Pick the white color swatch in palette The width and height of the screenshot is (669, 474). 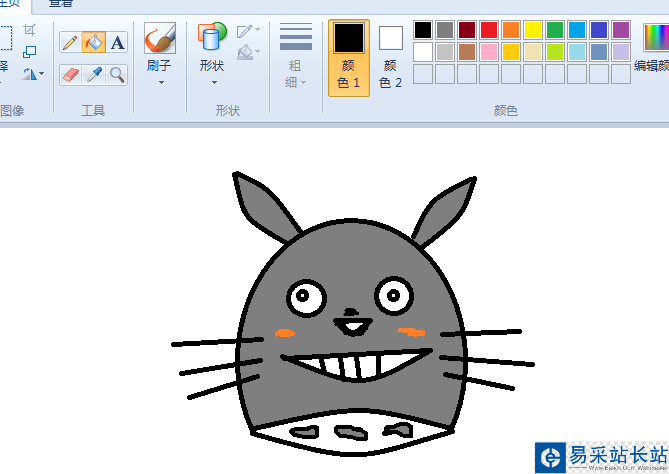coord(423,52)
